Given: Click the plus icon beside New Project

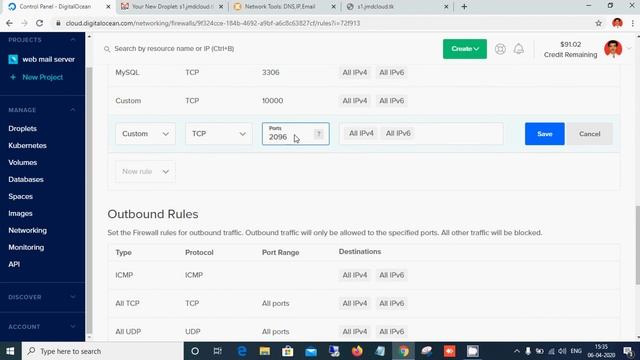Looking at the screenshot, I should [x=13, y=77].
